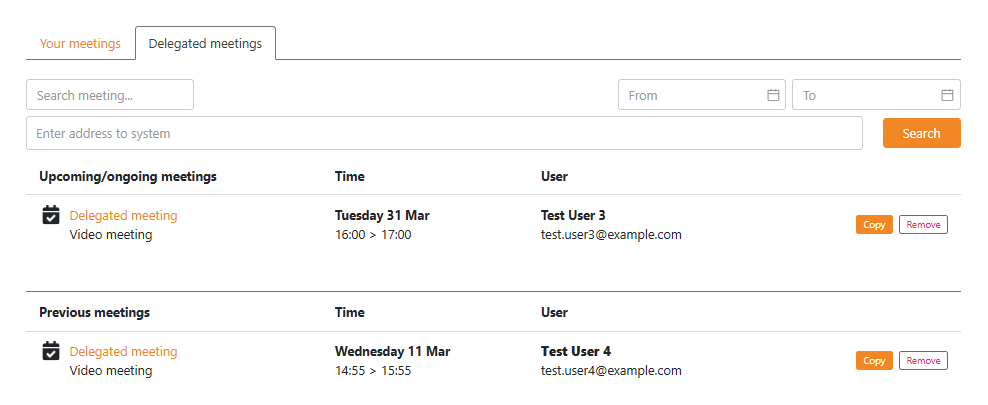Copy the Test User 4 meeting
The image size is (988, 405).
point(874,361)
